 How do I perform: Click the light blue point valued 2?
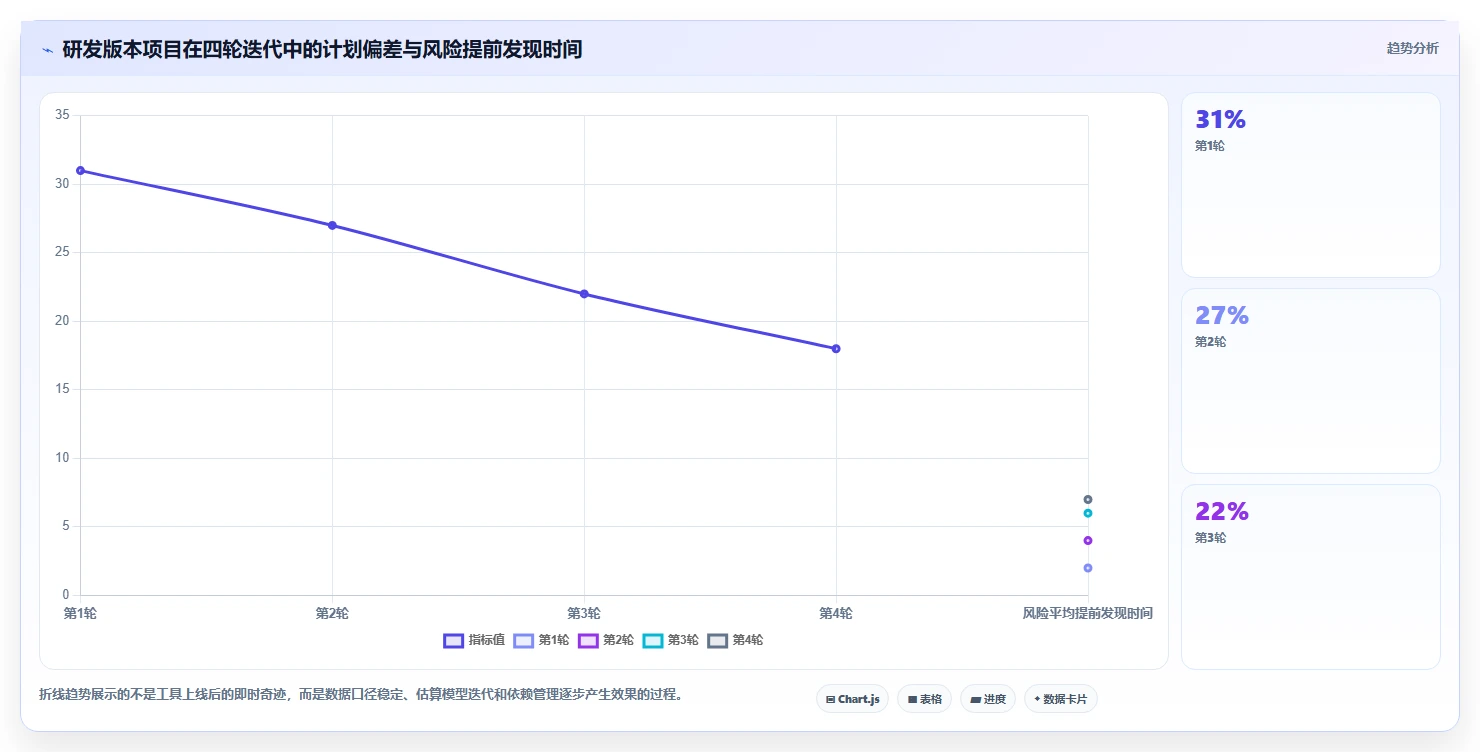pyautogui.click(x=1088, y=568)
